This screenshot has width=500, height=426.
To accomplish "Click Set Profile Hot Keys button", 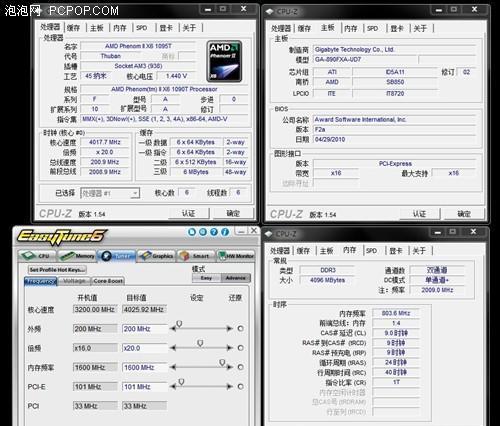I will coord(57,270).
